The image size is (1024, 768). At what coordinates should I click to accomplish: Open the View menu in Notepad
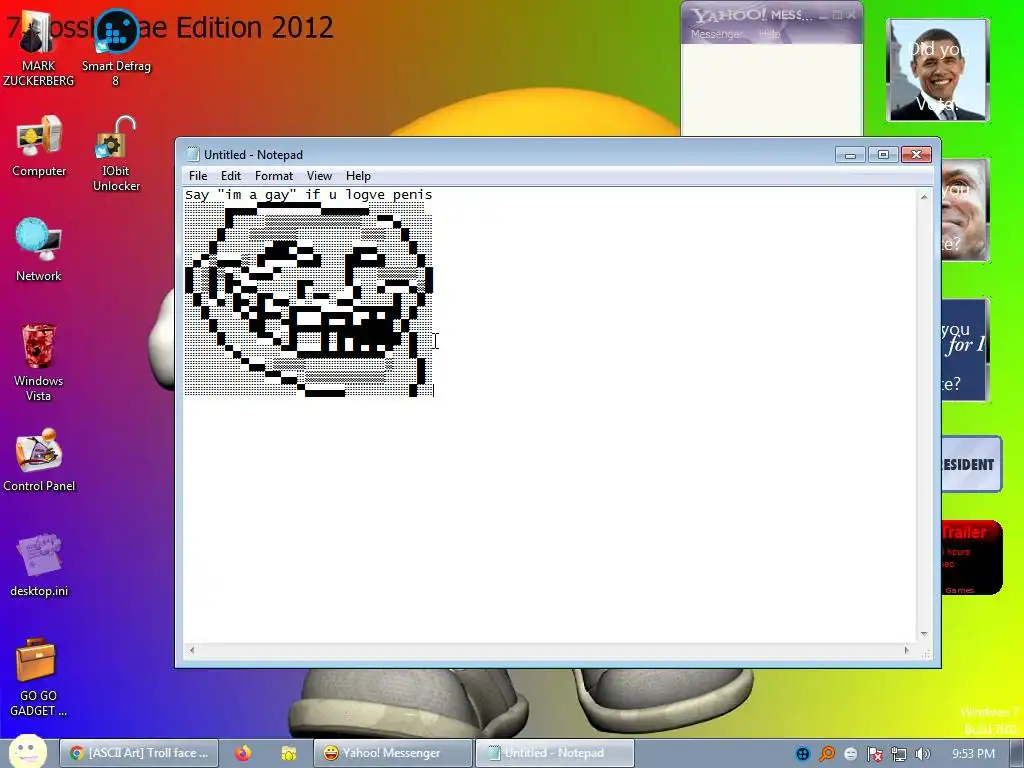point(319,176)
